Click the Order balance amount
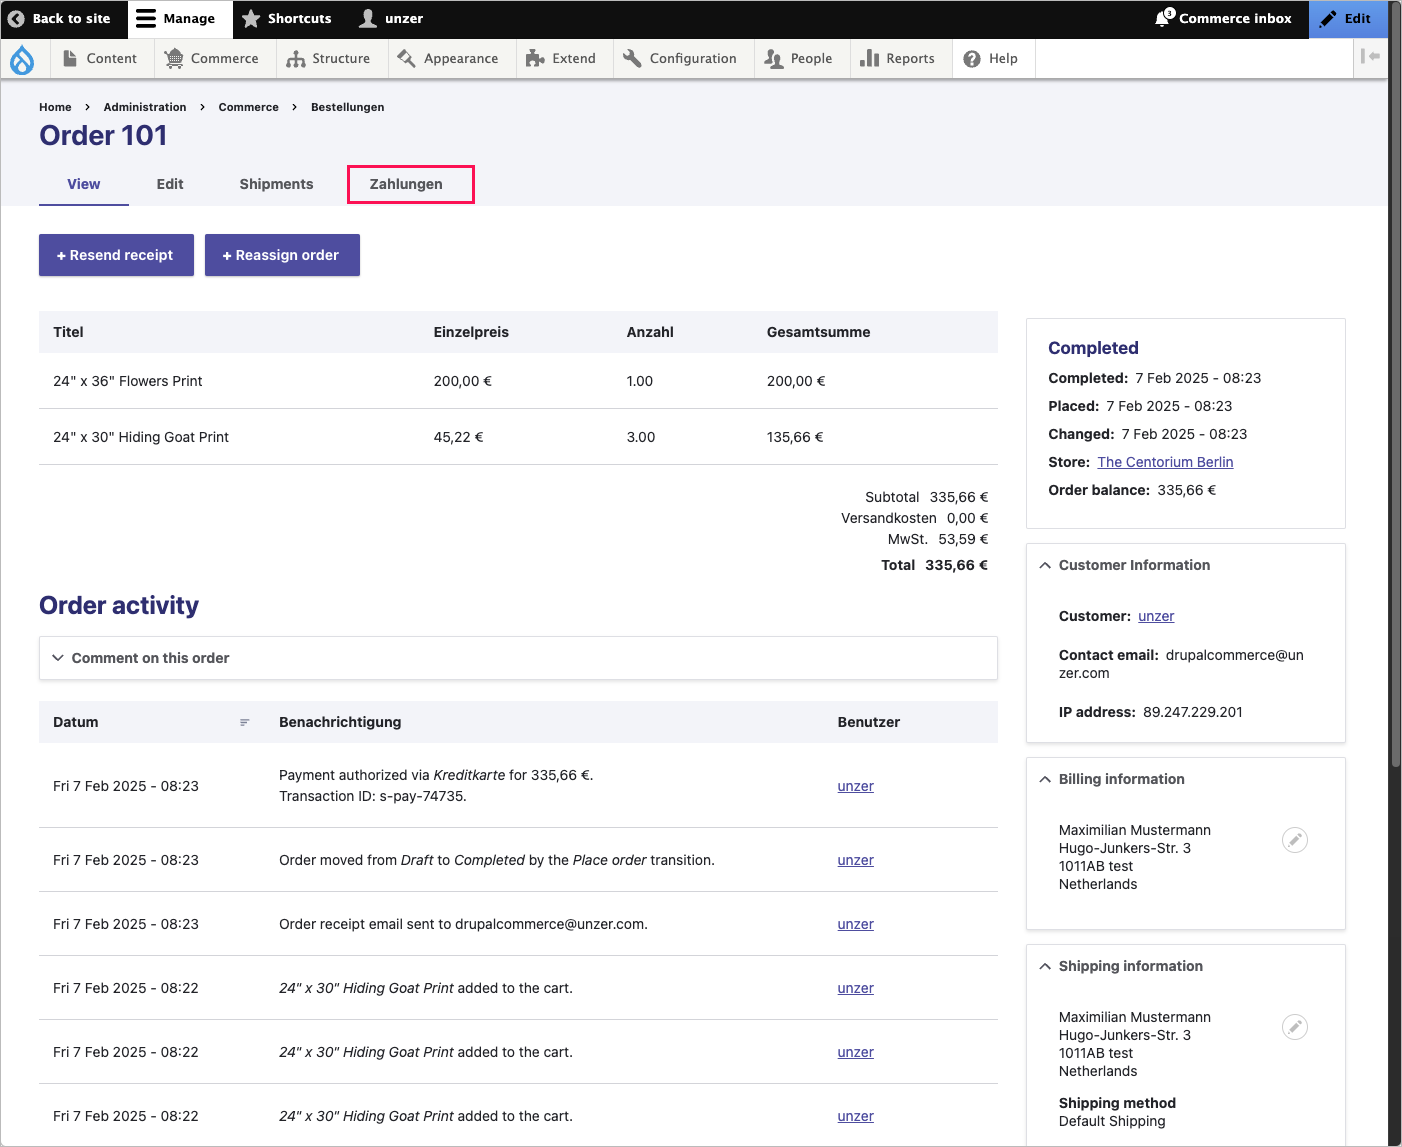The width and height of the screenshot is (1402, 1147). point(1187,490)
